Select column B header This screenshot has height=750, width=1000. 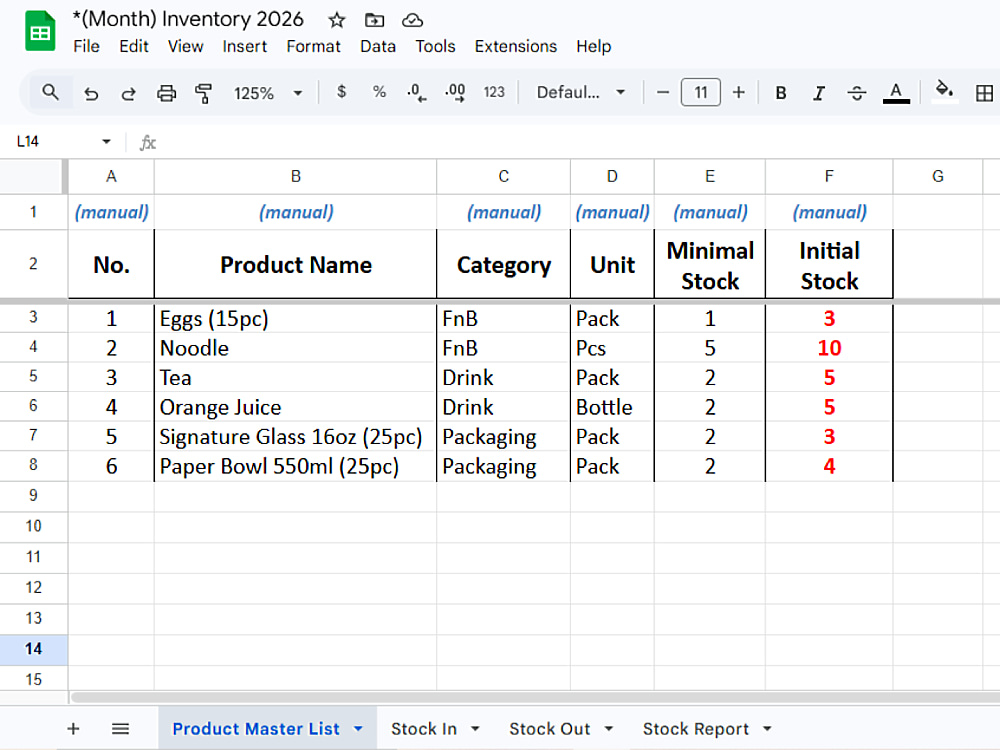click(295, 177)
